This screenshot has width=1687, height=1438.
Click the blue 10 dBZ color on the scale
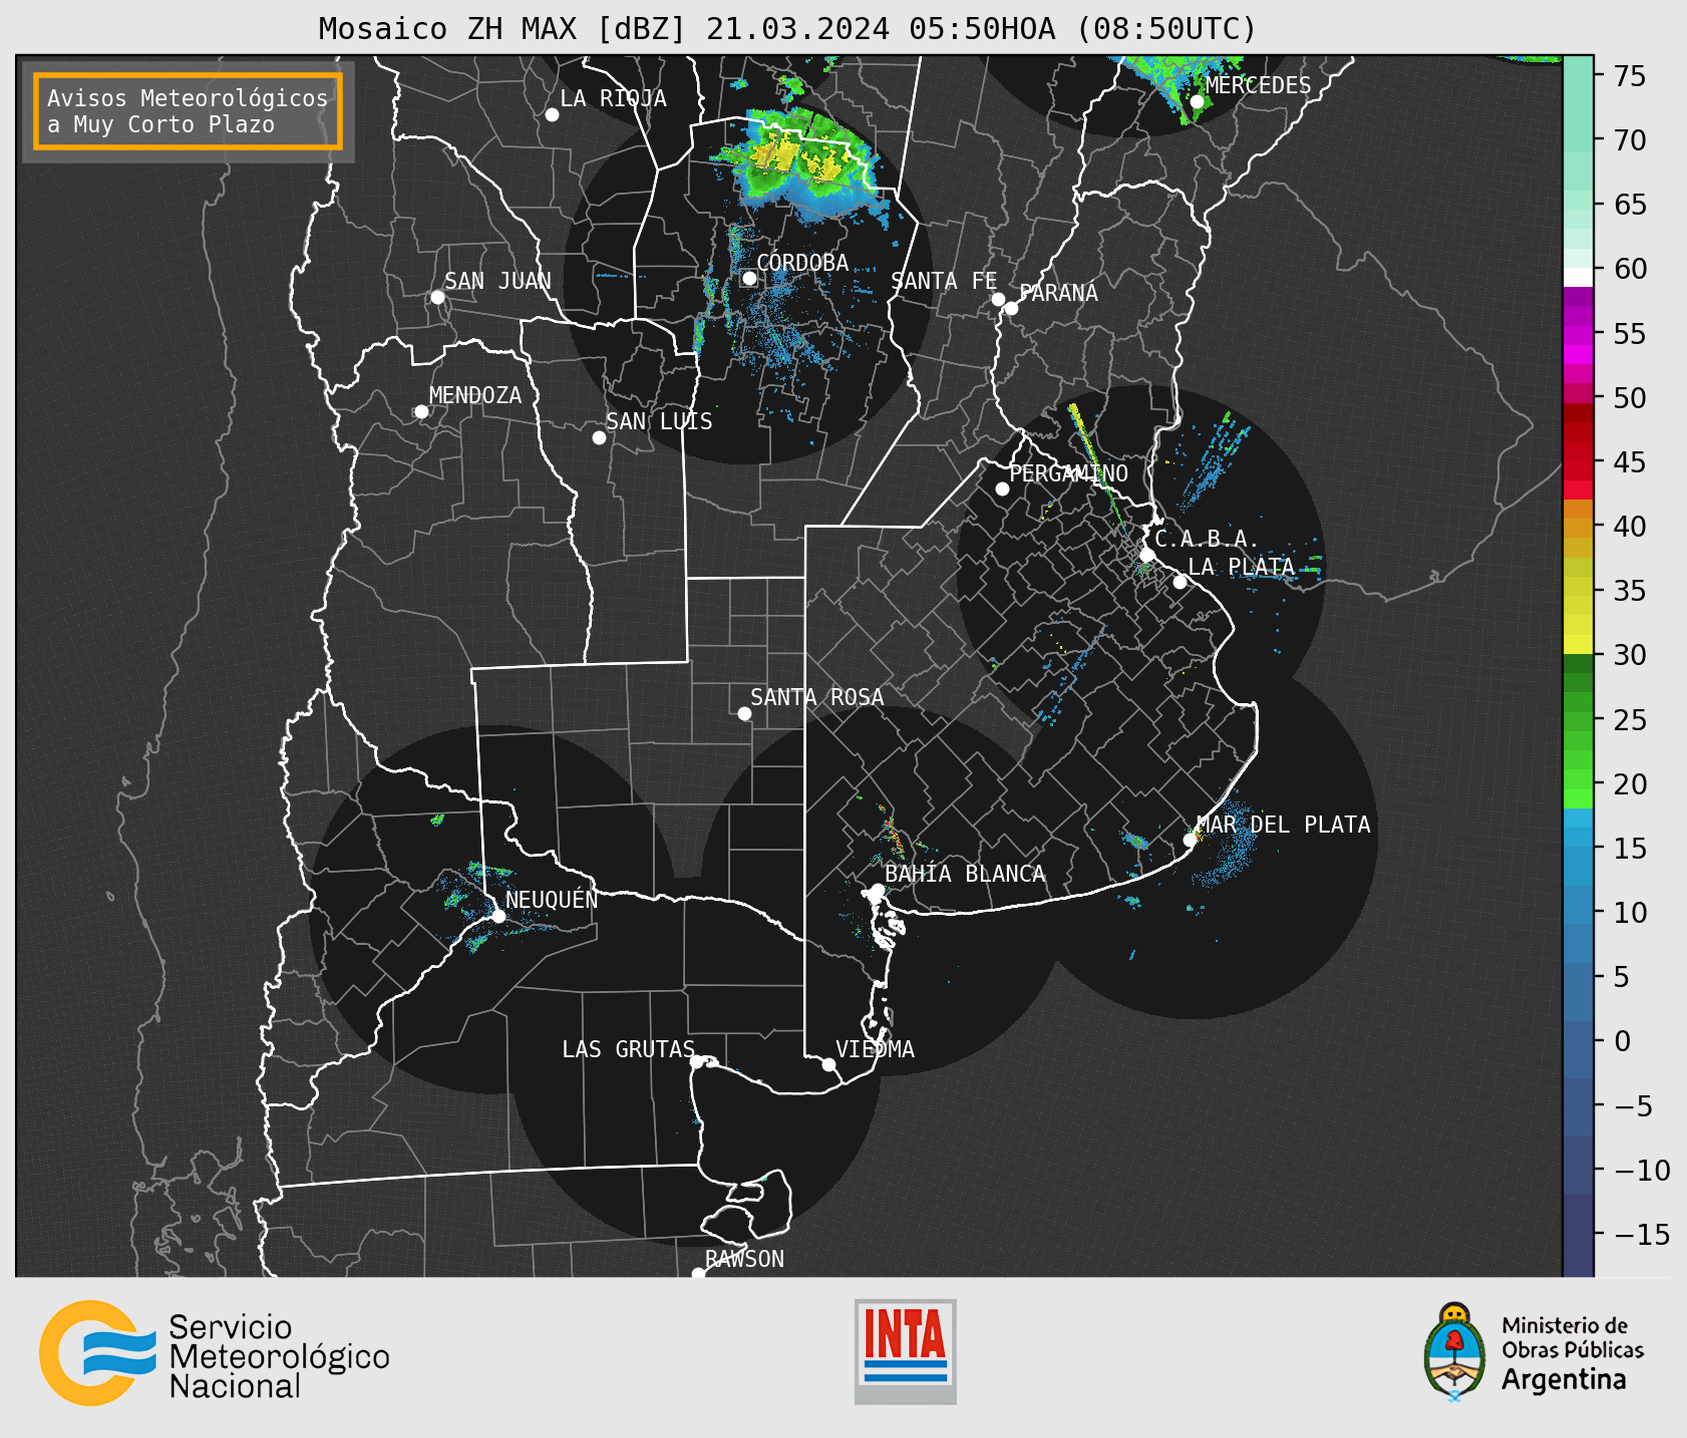pyautogui.click(x=1577, y=912)
